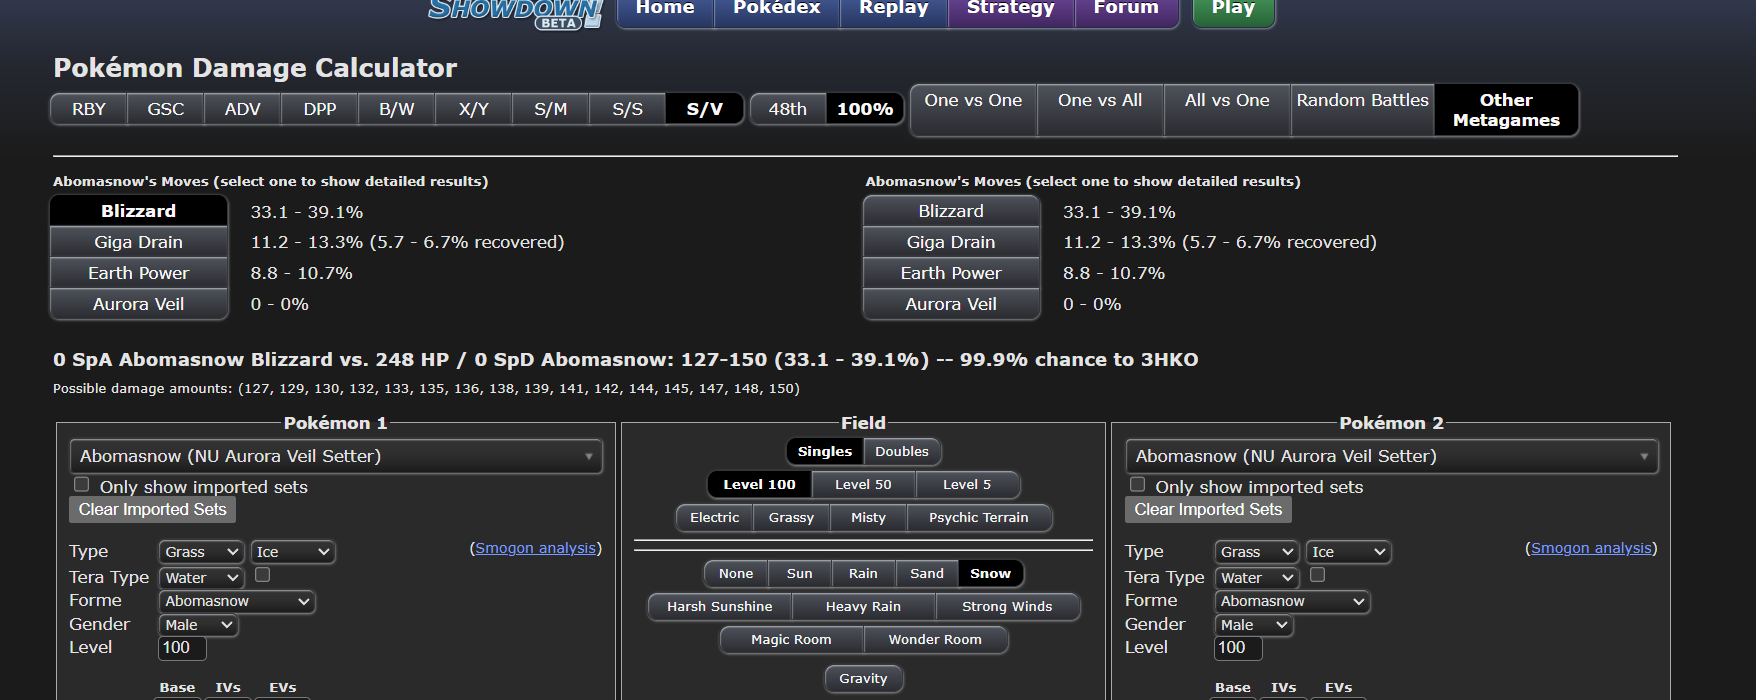Choose One vs One mode
The height and width of the screenshot is (700, 1756).
pos(973,110)
